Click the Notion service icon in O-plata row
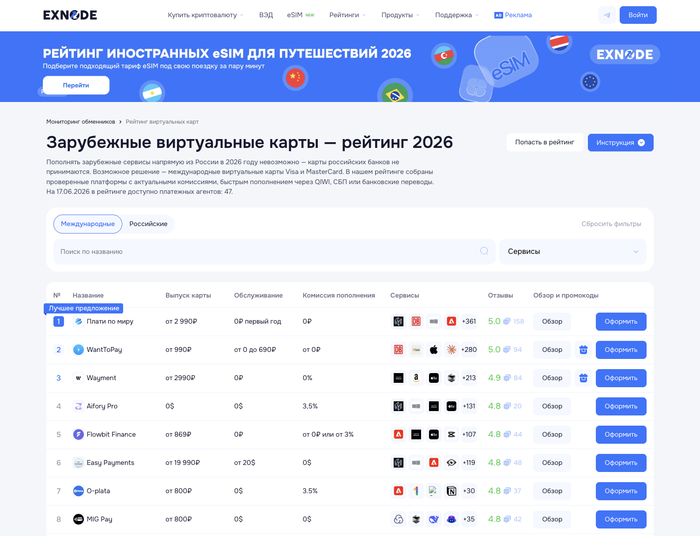The image size is (700, 536). click(451, 491)
